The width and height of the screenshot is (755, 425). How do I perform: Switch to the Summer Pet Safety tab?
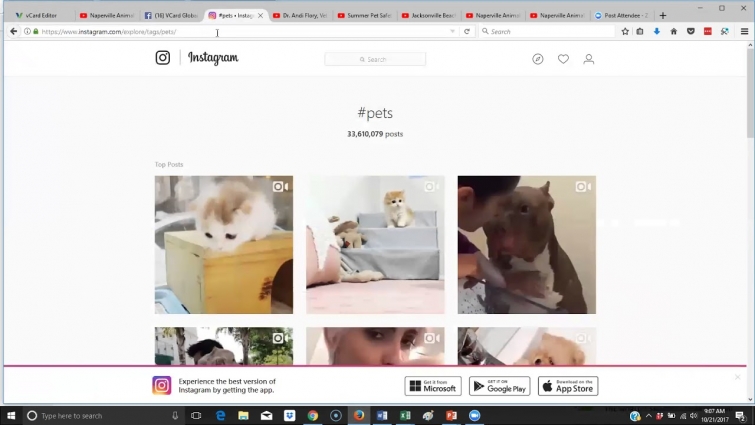coord(364,15)
